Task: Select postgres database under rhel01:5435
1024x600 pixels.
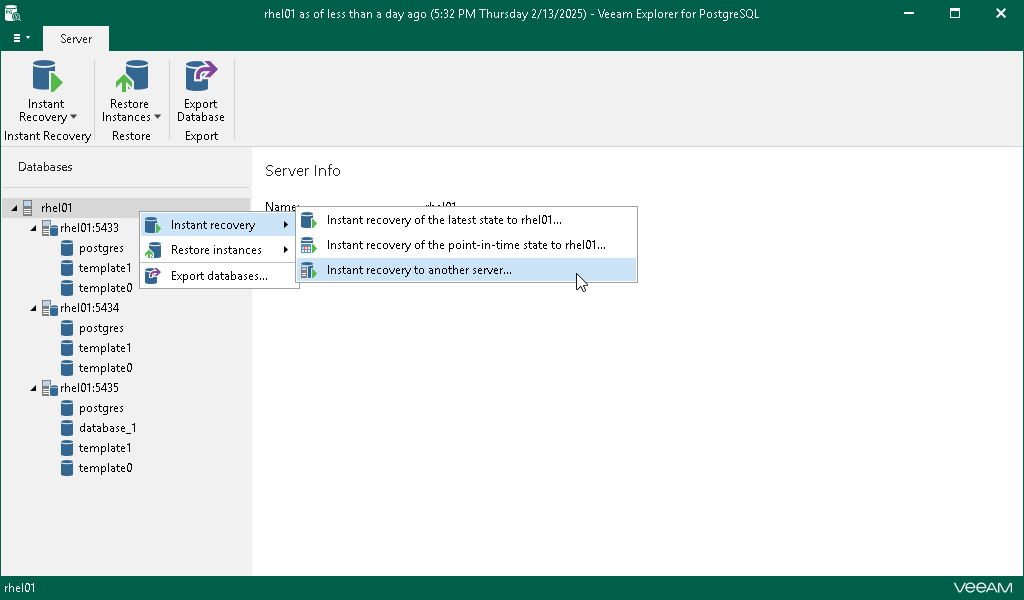Action: point(101,408)
